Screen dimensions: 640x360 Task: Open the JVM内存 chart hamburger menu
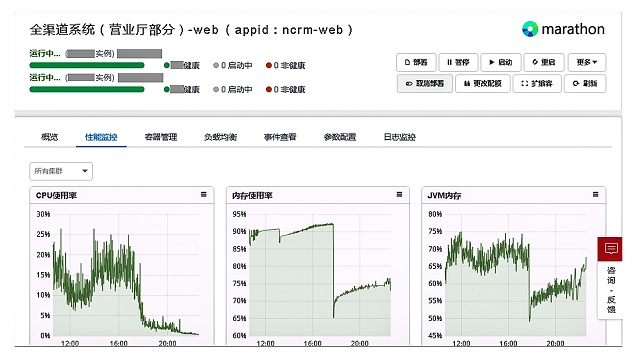click(596, 195)
